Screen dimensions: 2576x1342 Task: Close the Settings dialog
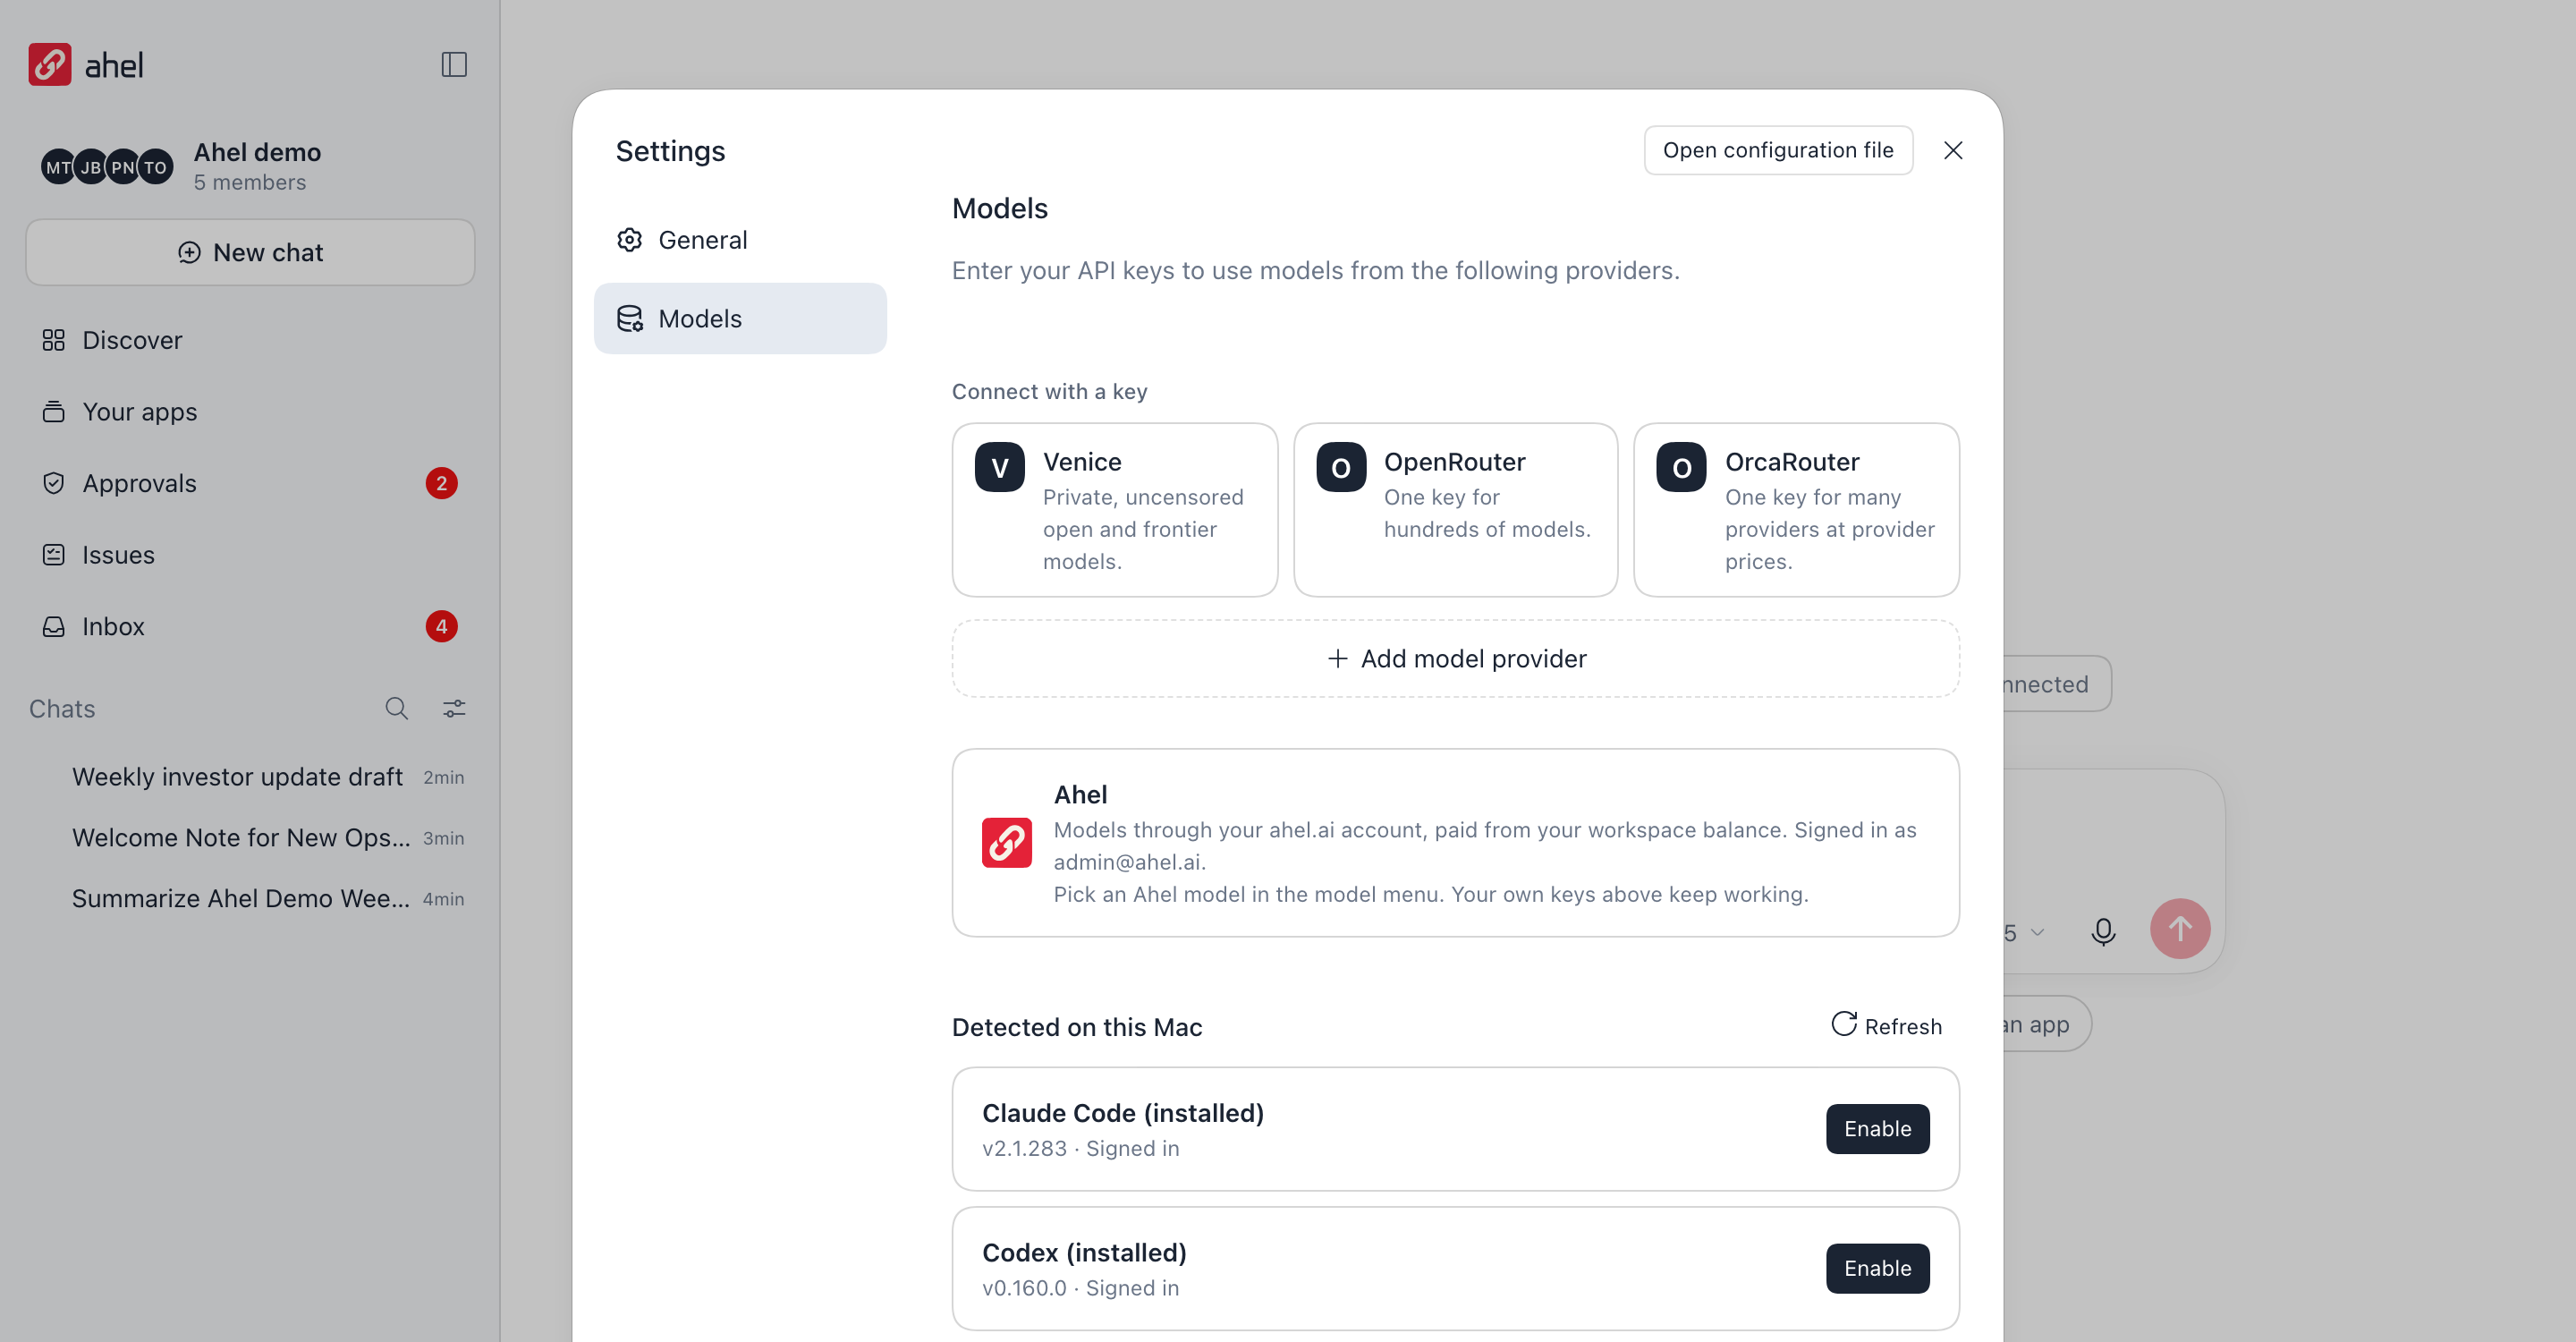1953,150
